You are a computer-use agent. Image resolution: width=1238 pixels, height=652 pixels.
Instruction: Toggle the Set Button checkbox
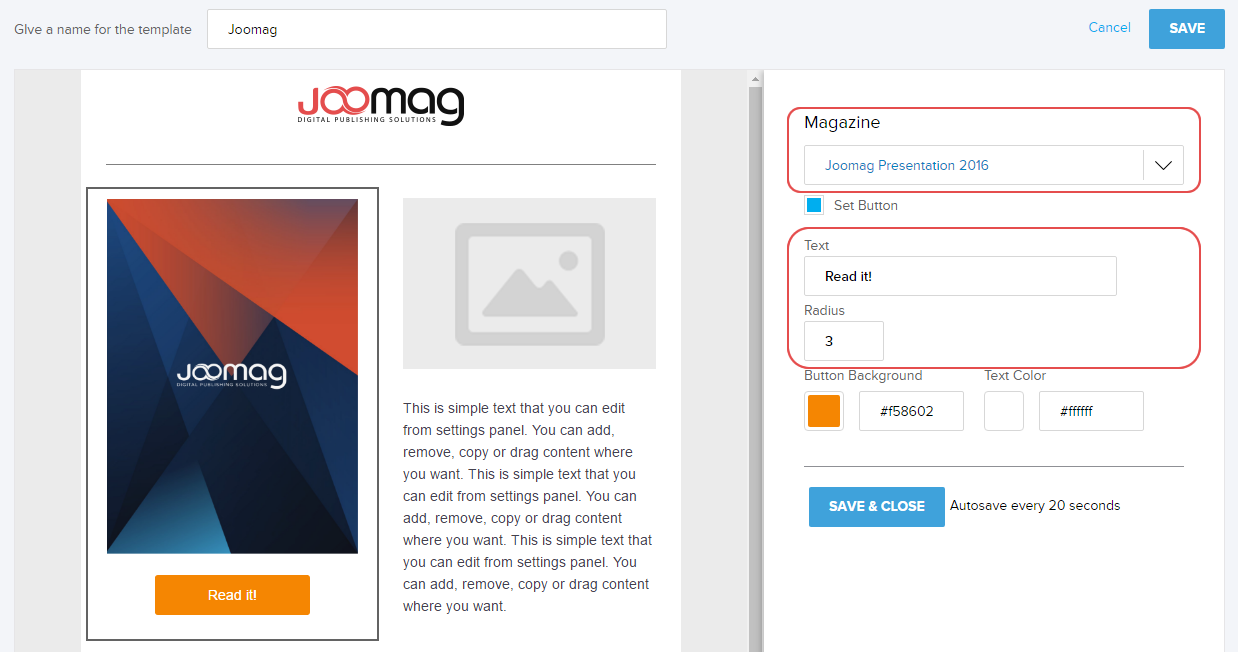814,205
